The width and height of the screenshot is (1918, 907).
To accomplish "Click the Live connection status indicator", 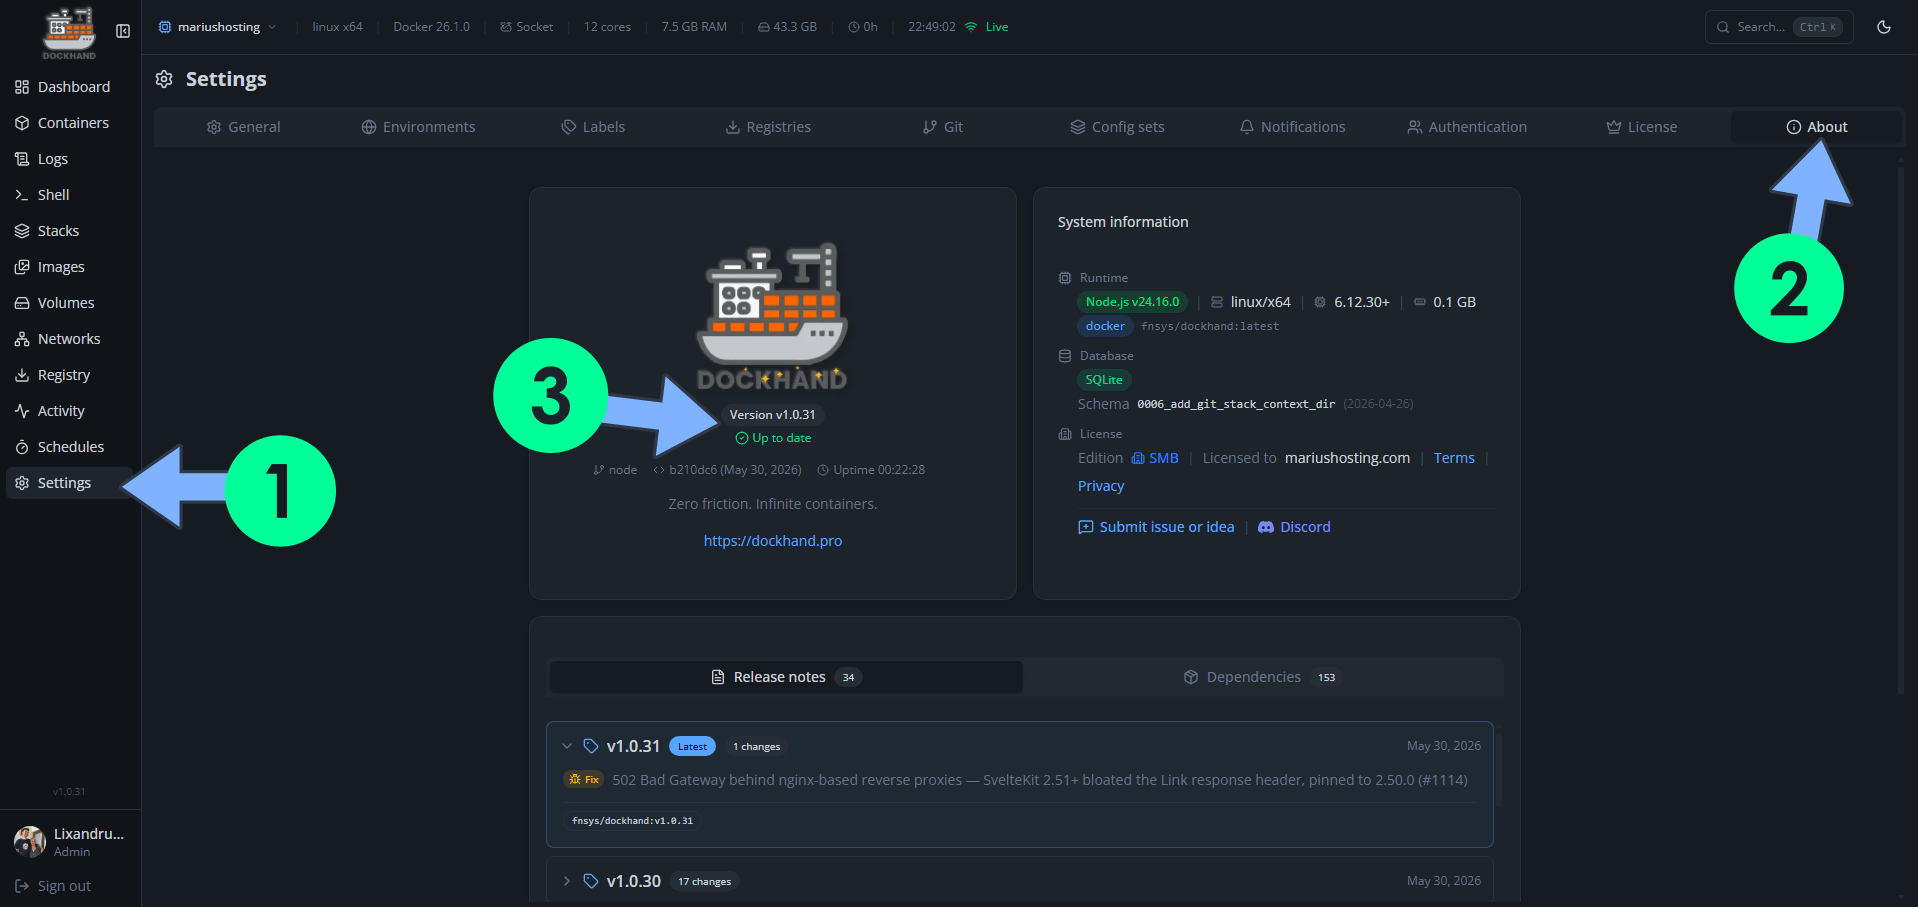I will click(x=987, y=27).
